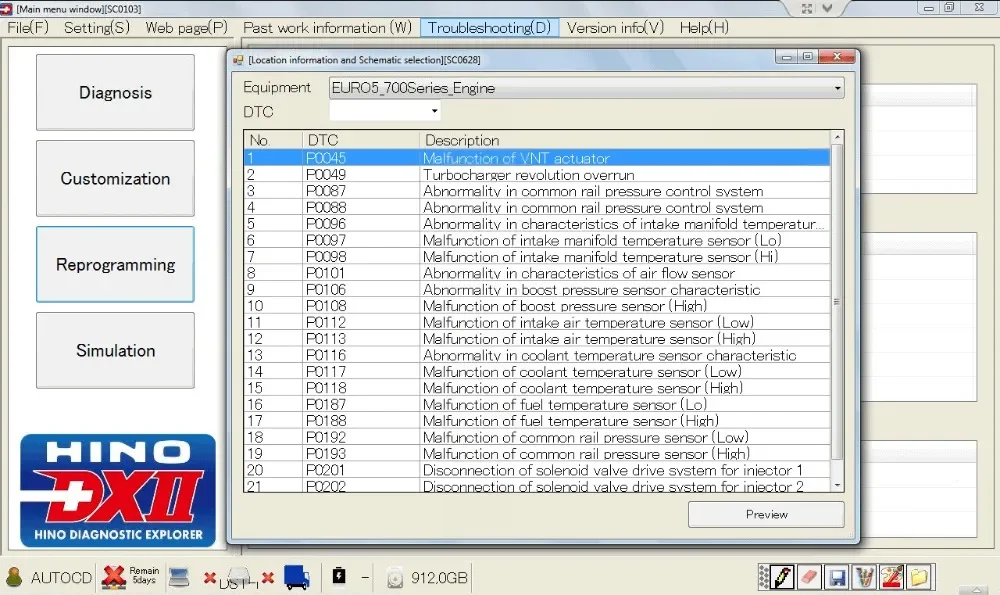Viewport: 1000px width, 595px height.
Task: Open the Troubleshooting menu
Action: click(x=489, y=27)
